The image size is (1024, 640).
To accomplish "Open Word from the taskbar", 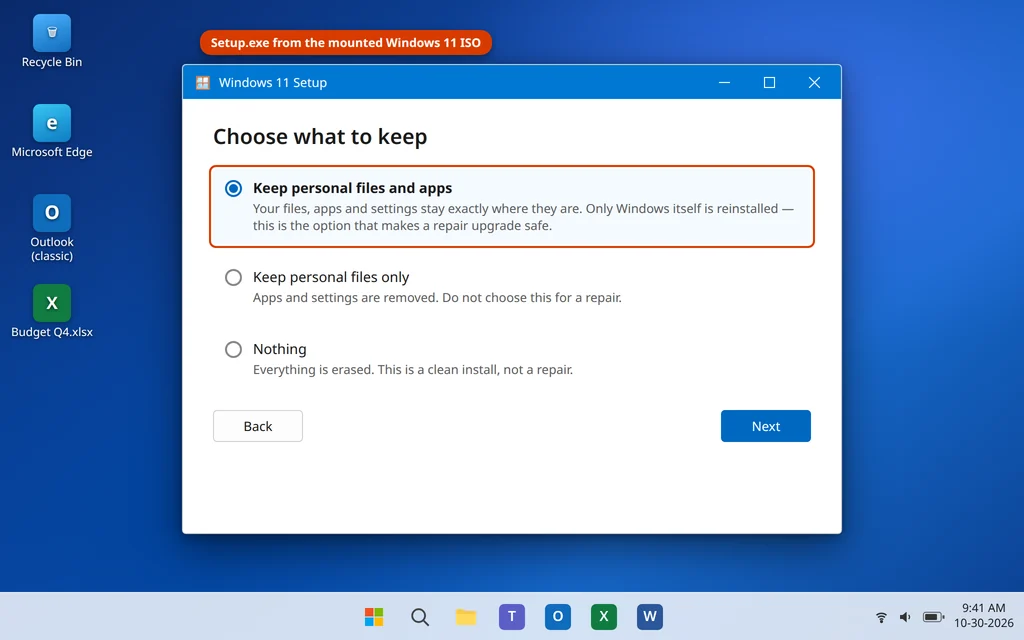I will [x=650, y=616].
